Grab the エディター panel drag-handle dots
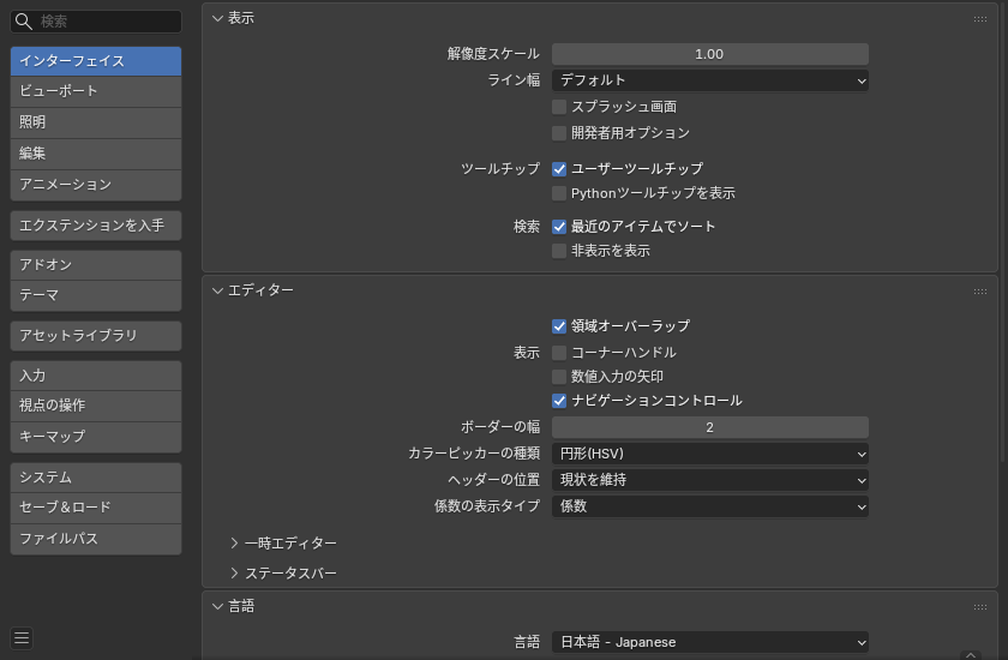This screenshot has width=1008, height=660. click(x=980, y=291)
